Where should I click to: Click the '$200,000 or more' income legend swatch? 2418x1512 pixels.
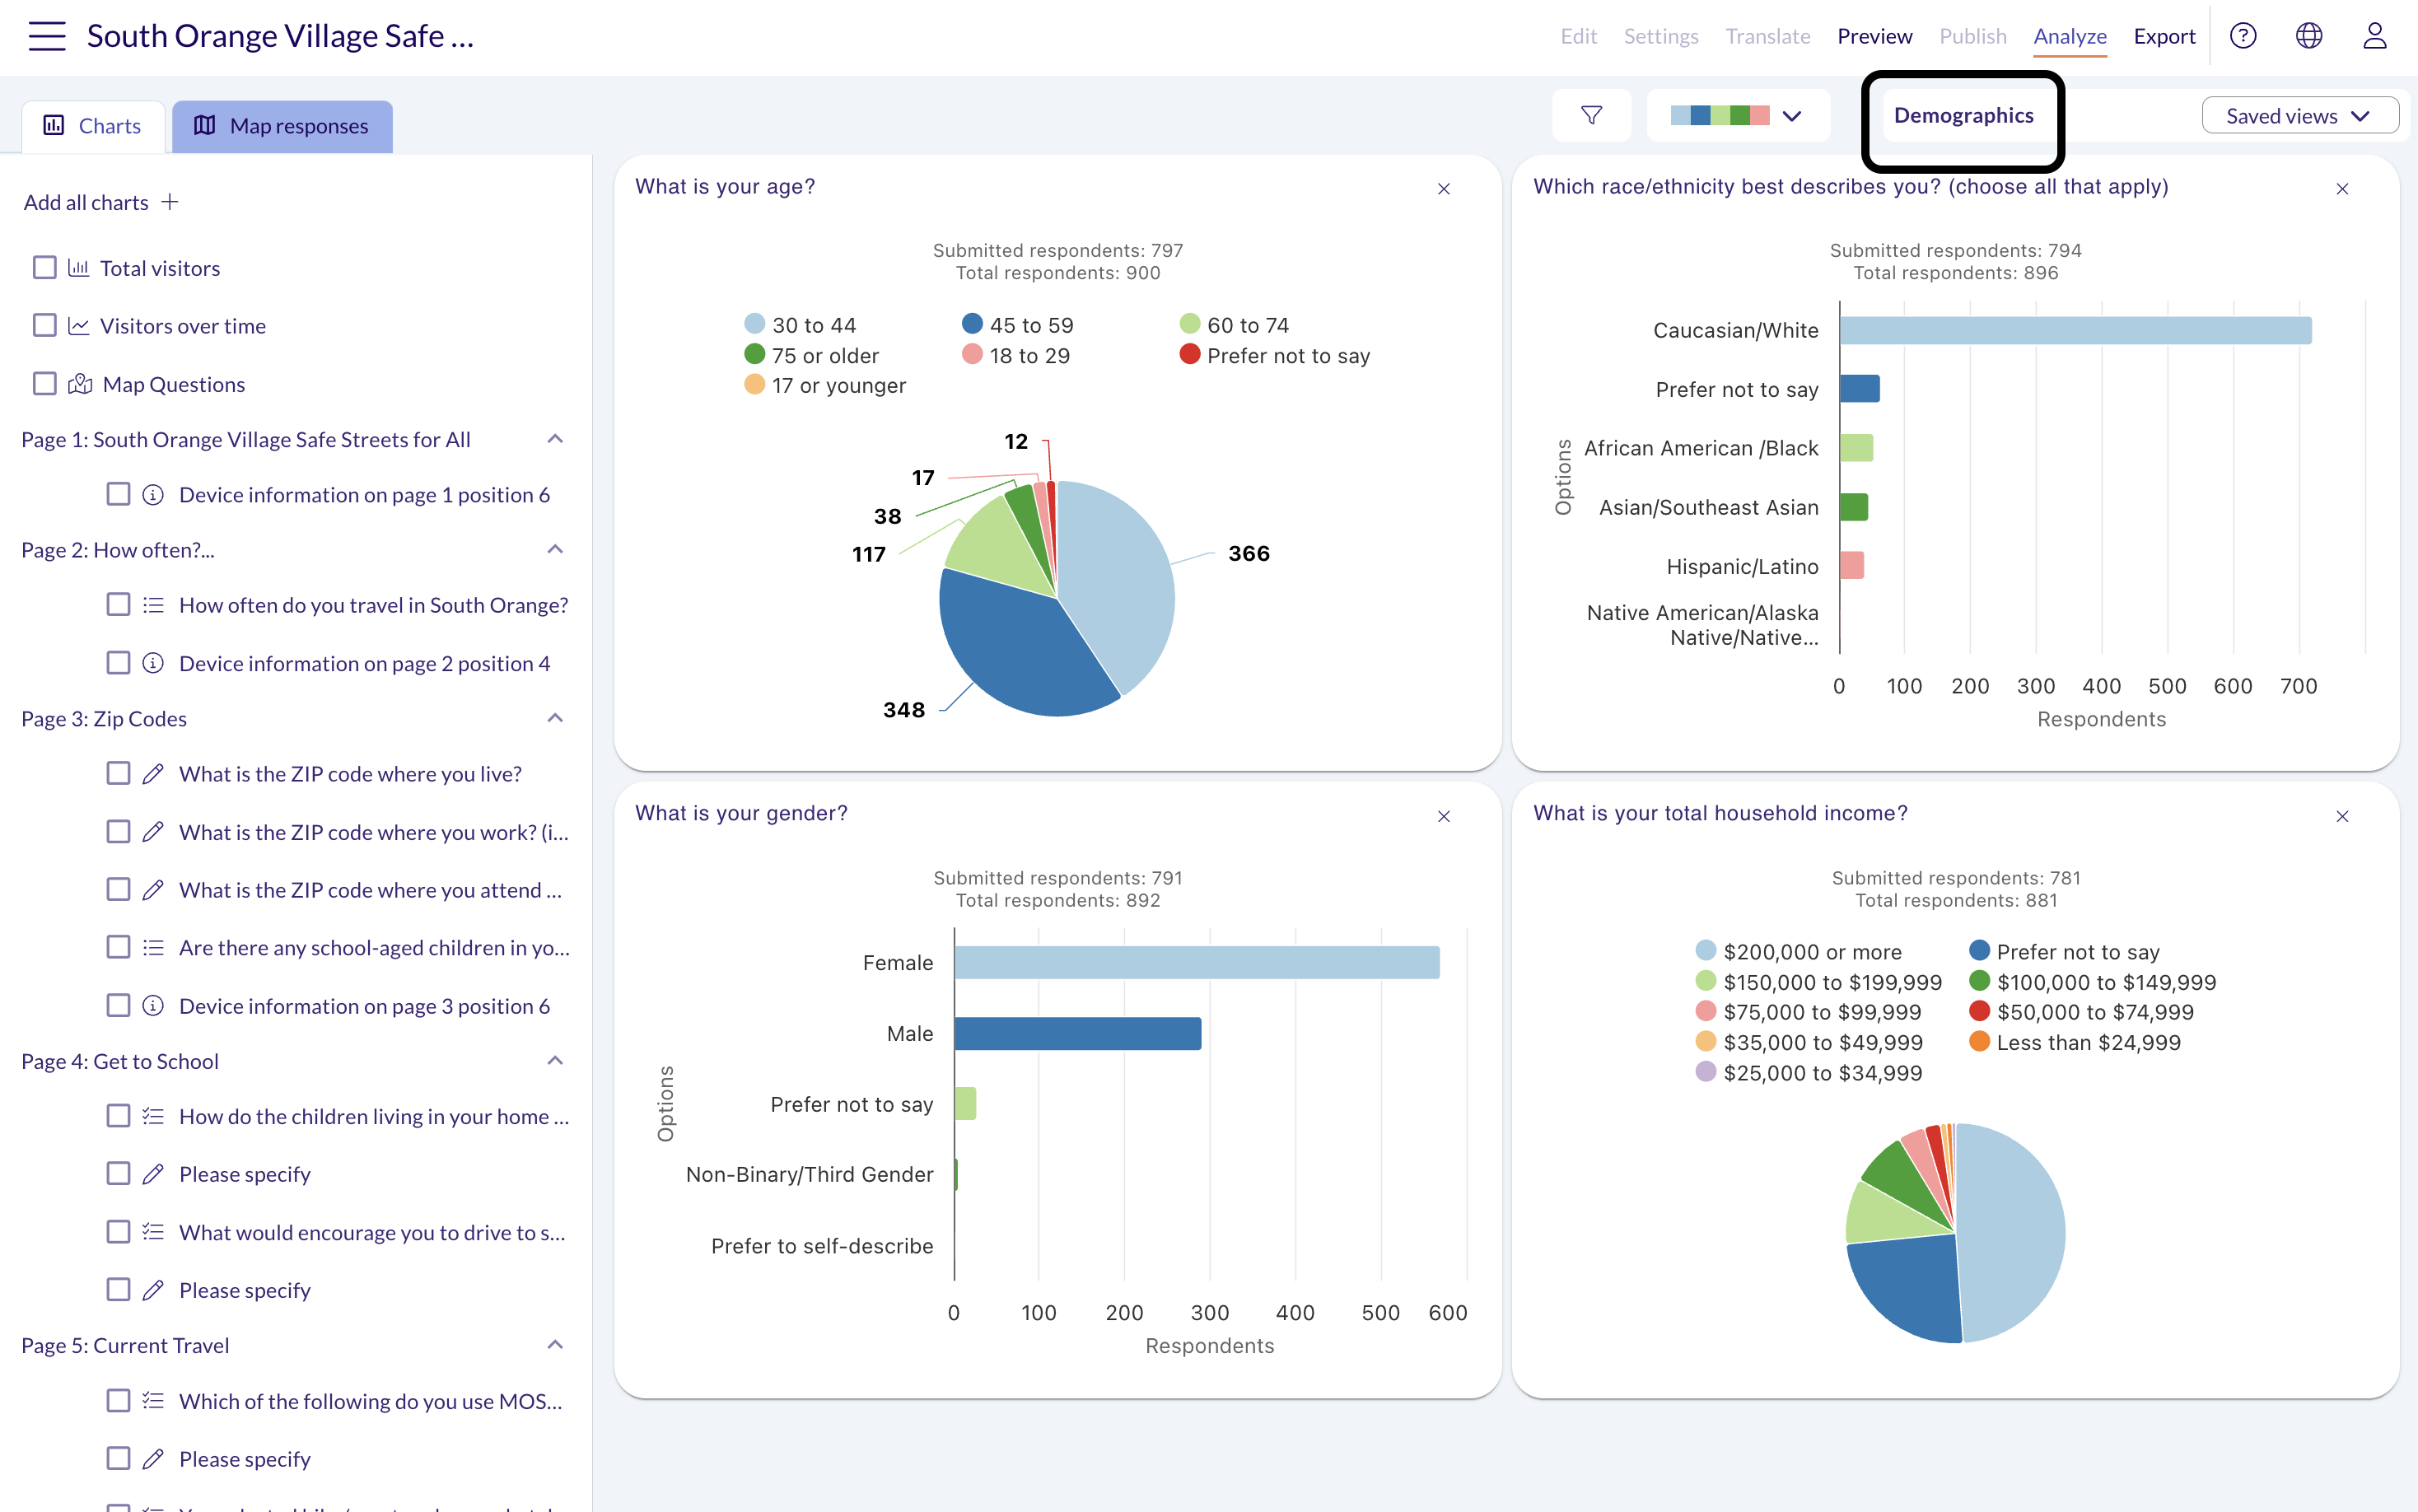click(1706, 951)
